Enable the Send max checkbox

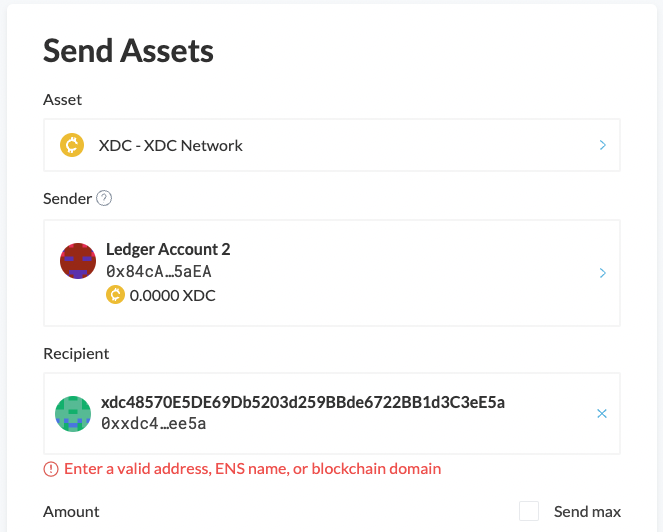[529, 511]
